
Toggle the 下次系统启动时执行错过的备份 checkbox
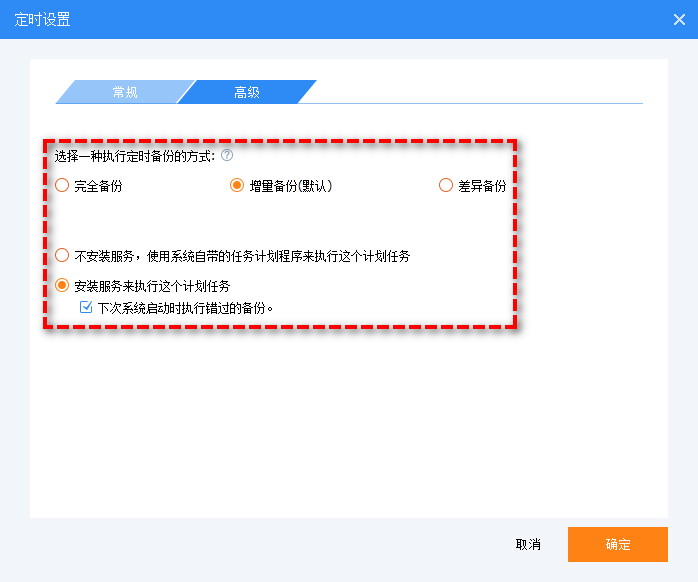click(x=86, y=308)
